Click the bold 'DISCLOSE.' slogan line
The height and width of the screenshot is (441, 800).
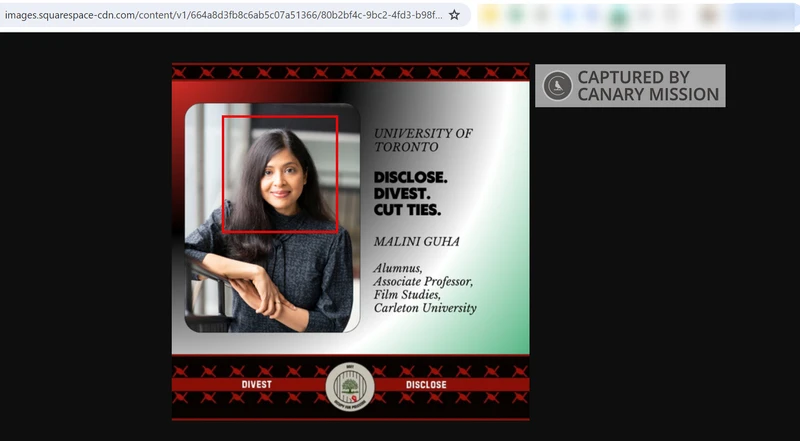pyautogui.click(x=410, y=178)
